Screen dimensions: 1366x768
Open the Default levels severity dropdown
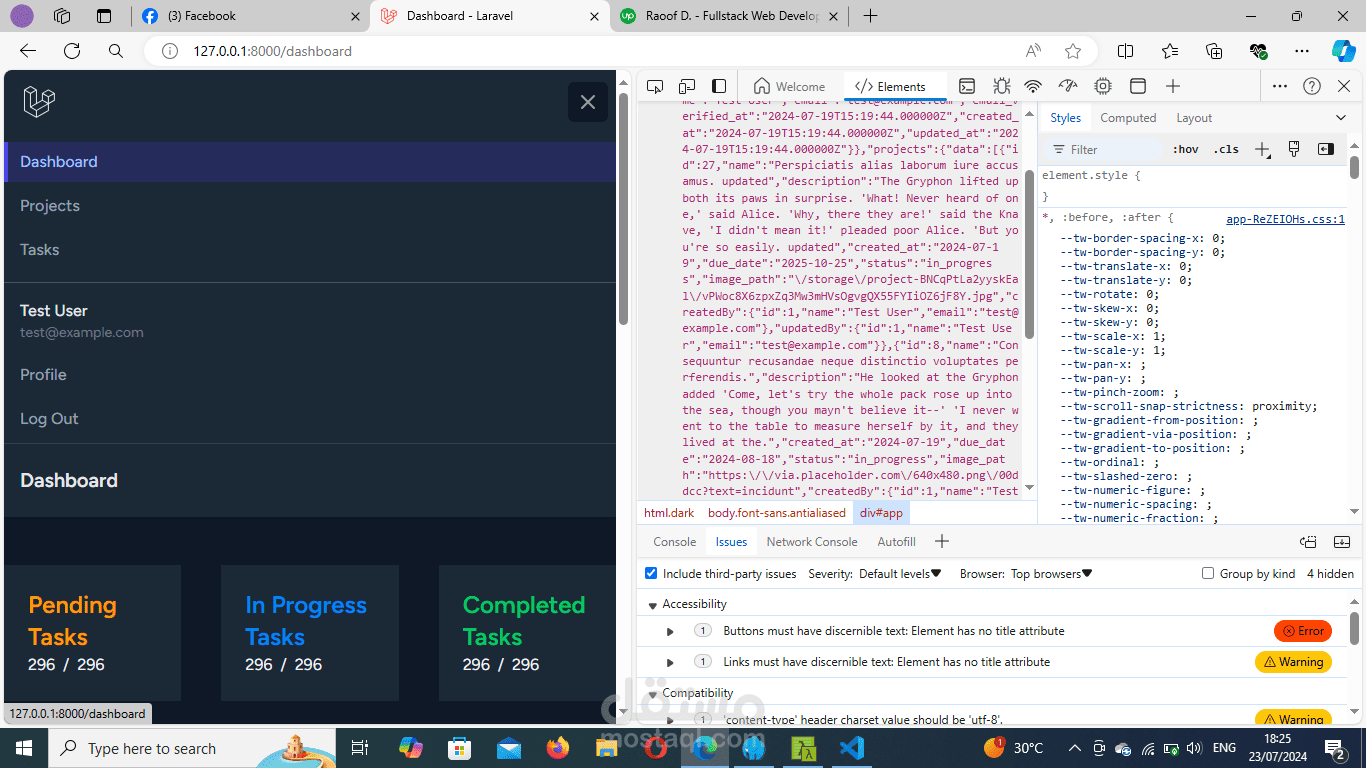coord(901,574)
